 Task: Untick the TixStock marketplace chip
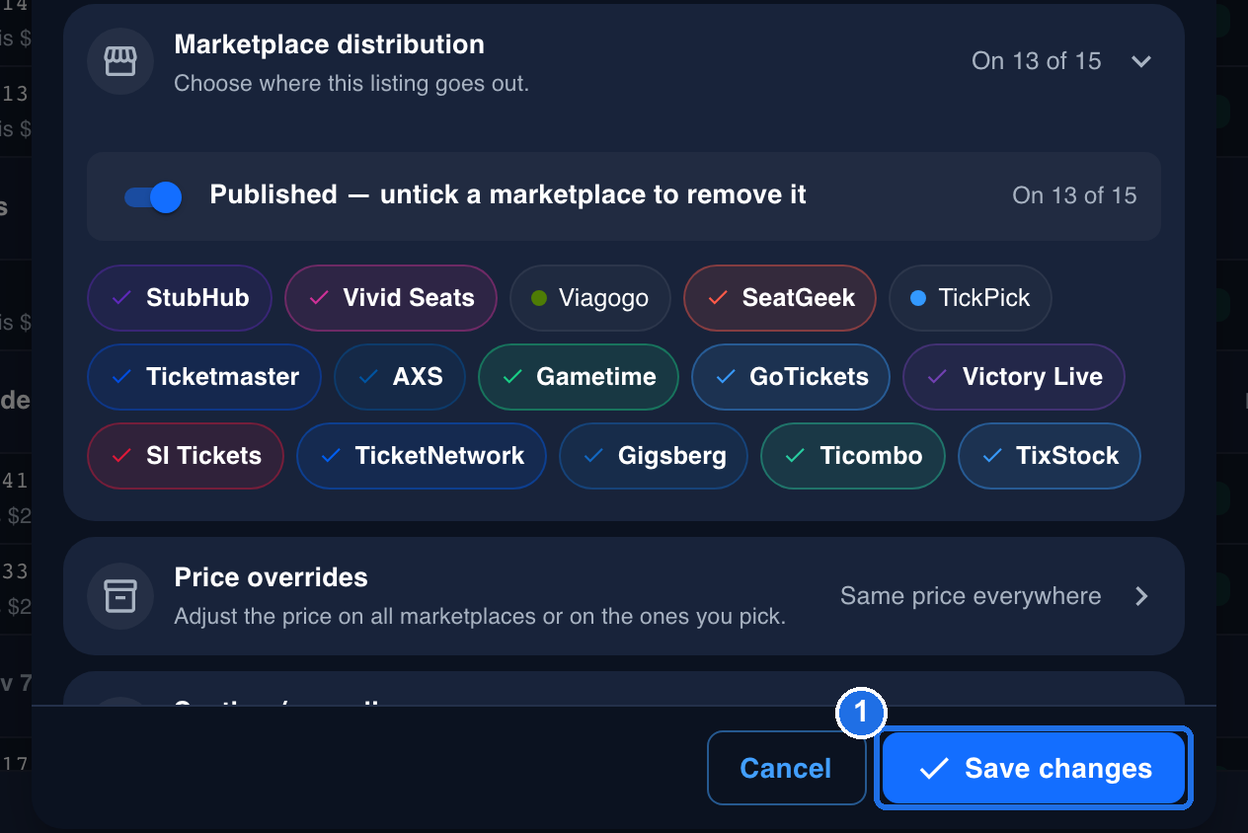(x=1049, y=456)
